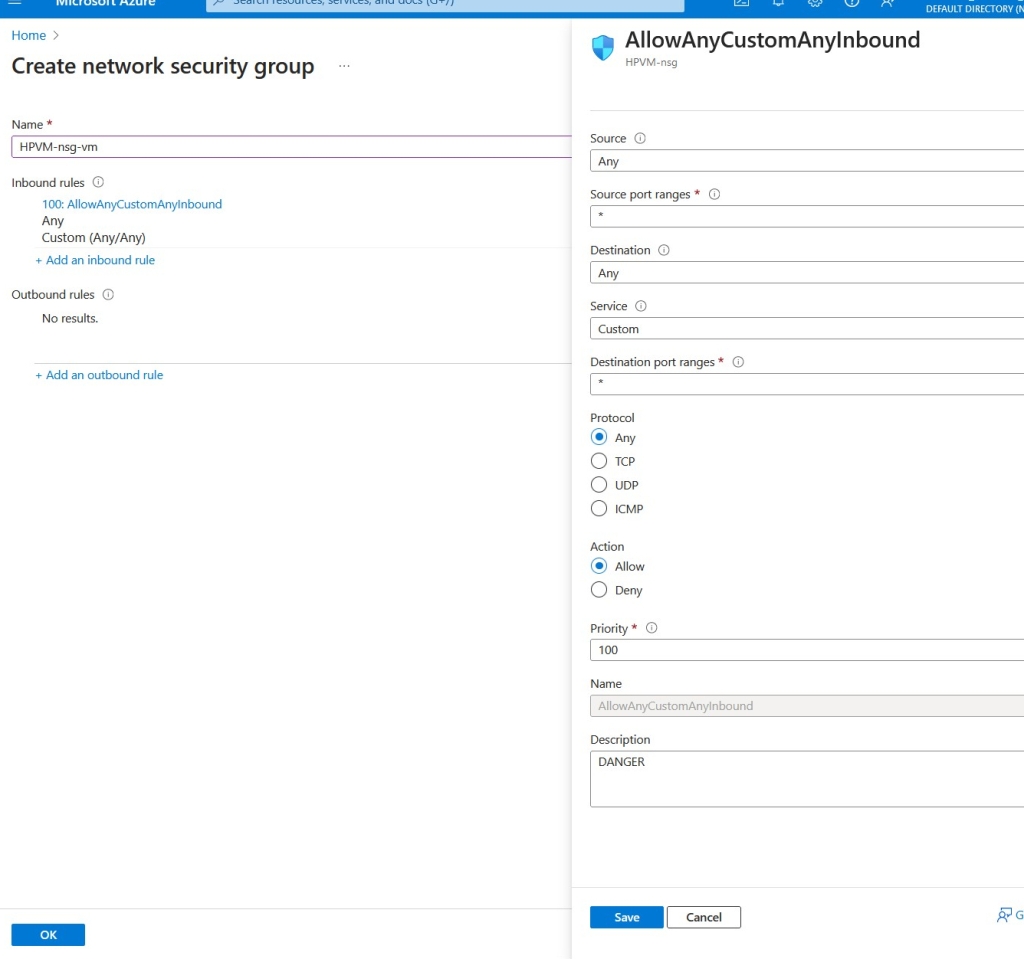Click the Priority info icon
This screenshot has width=1024, height=959.
[x=652, y=629]
